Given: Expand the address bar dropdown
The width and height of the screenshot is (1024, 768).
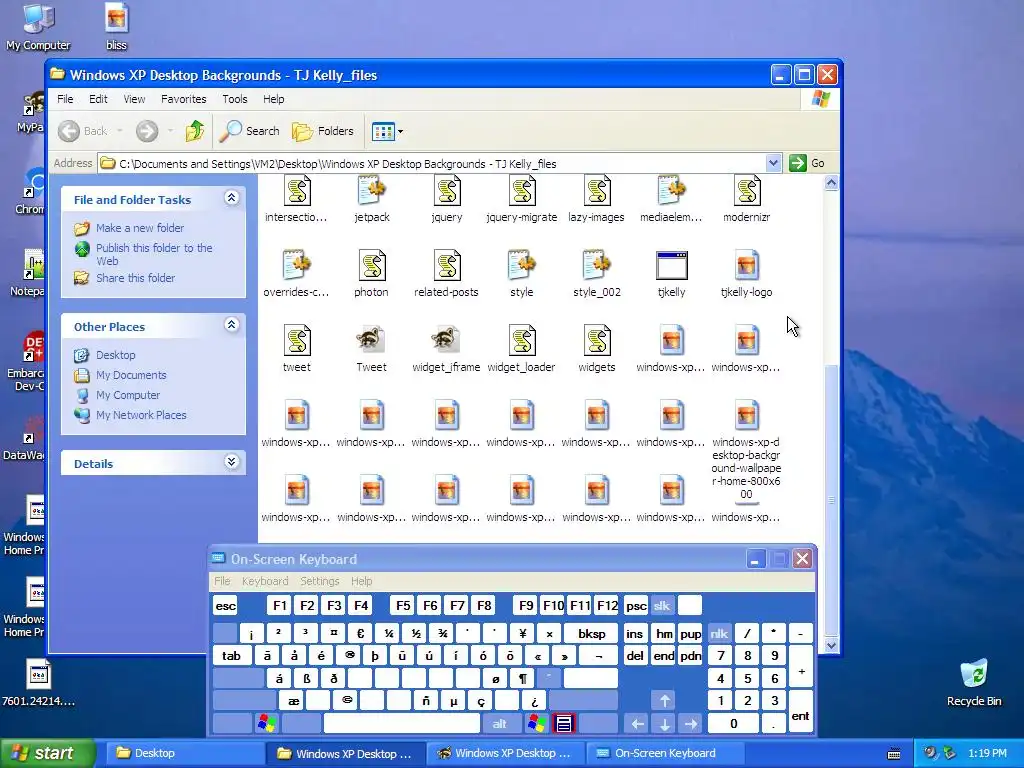Looking at the screenshot, I should coord(773,163).
